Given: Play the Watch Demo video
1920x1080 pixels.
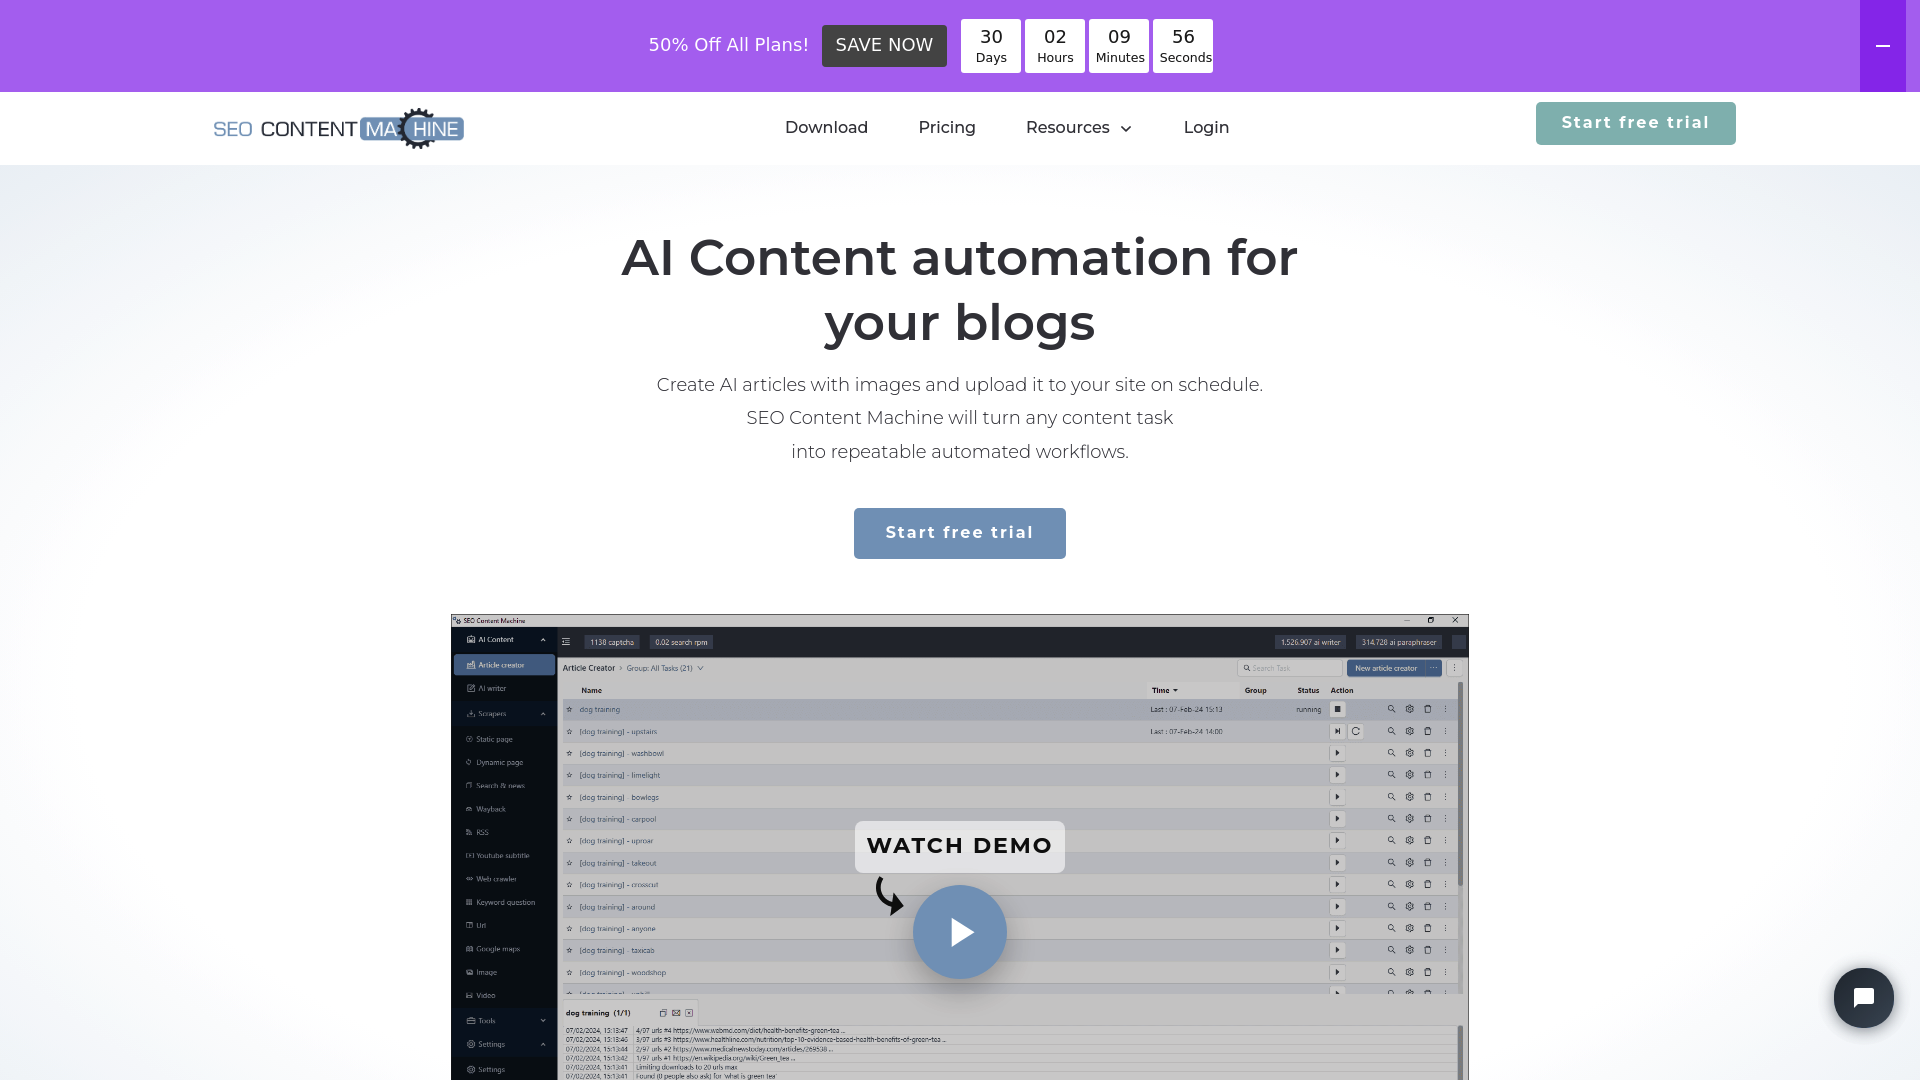Looking at the screenshot, I should (960, 932).
